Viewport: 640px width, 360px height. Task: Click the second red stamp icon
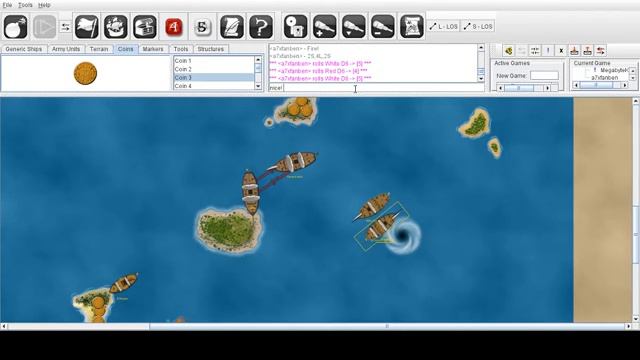587,51
